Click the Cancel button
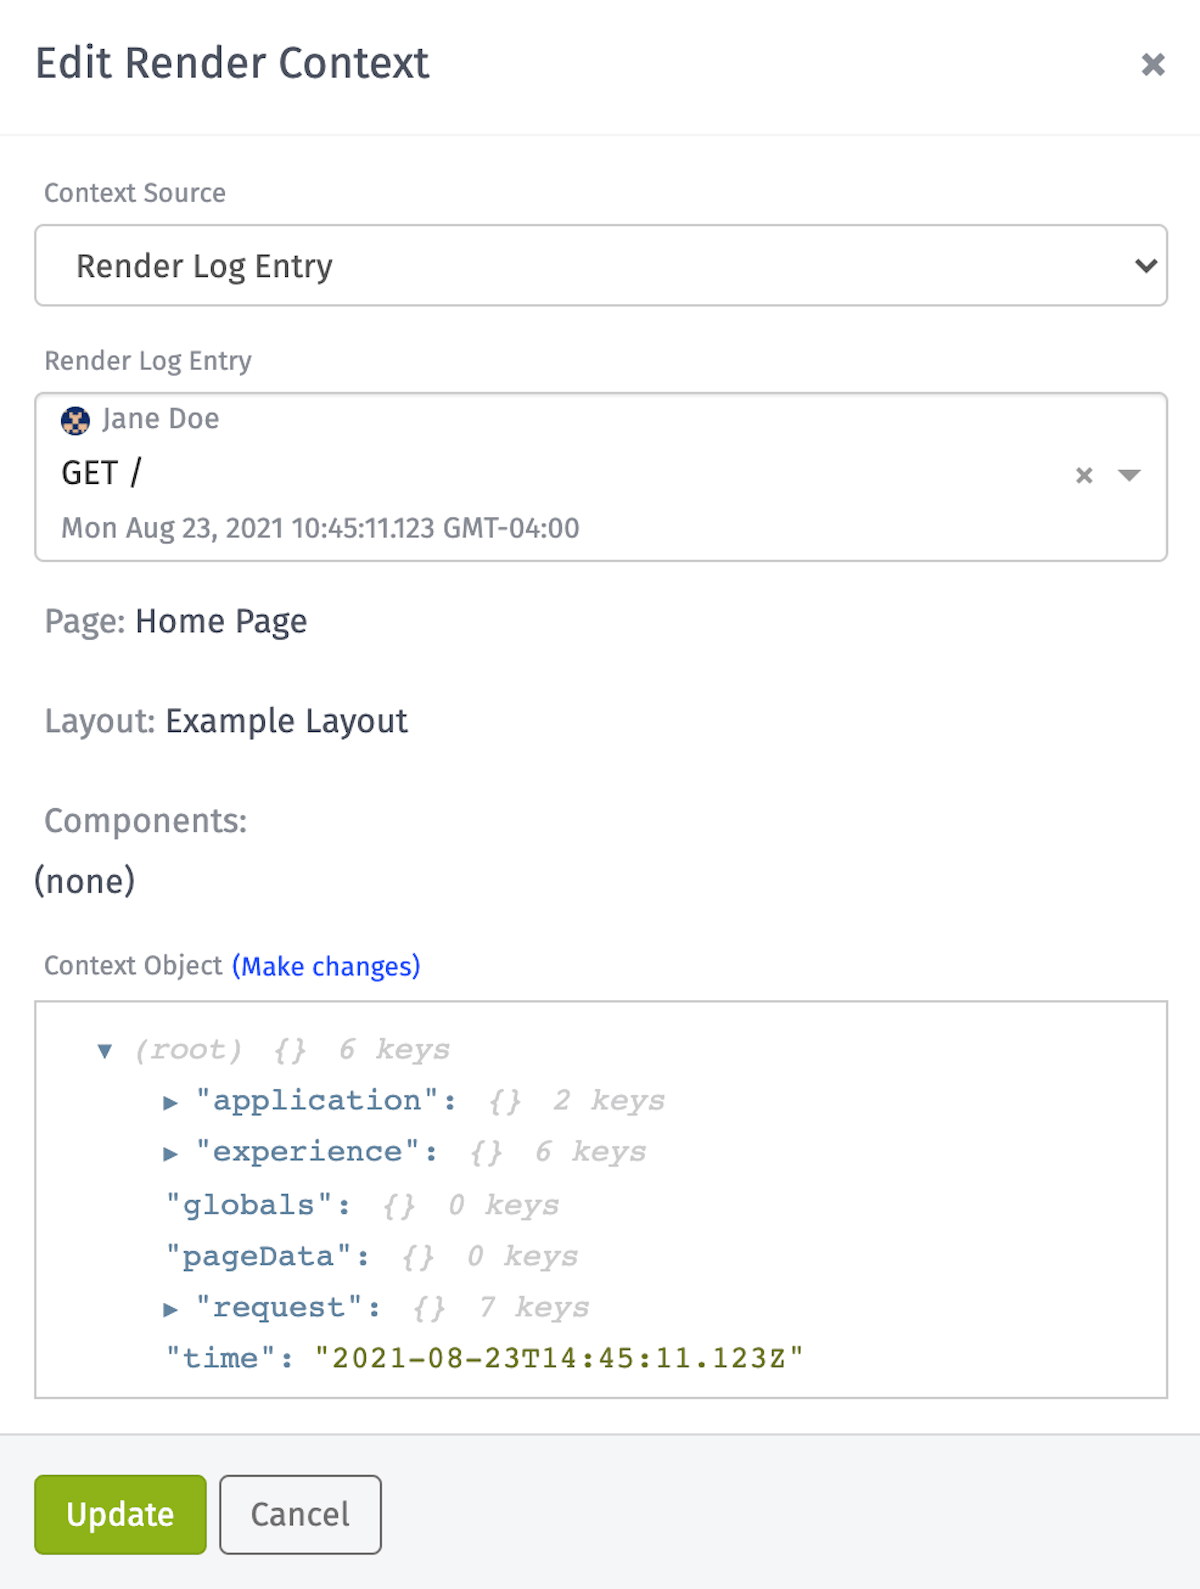 point(300,1514)
